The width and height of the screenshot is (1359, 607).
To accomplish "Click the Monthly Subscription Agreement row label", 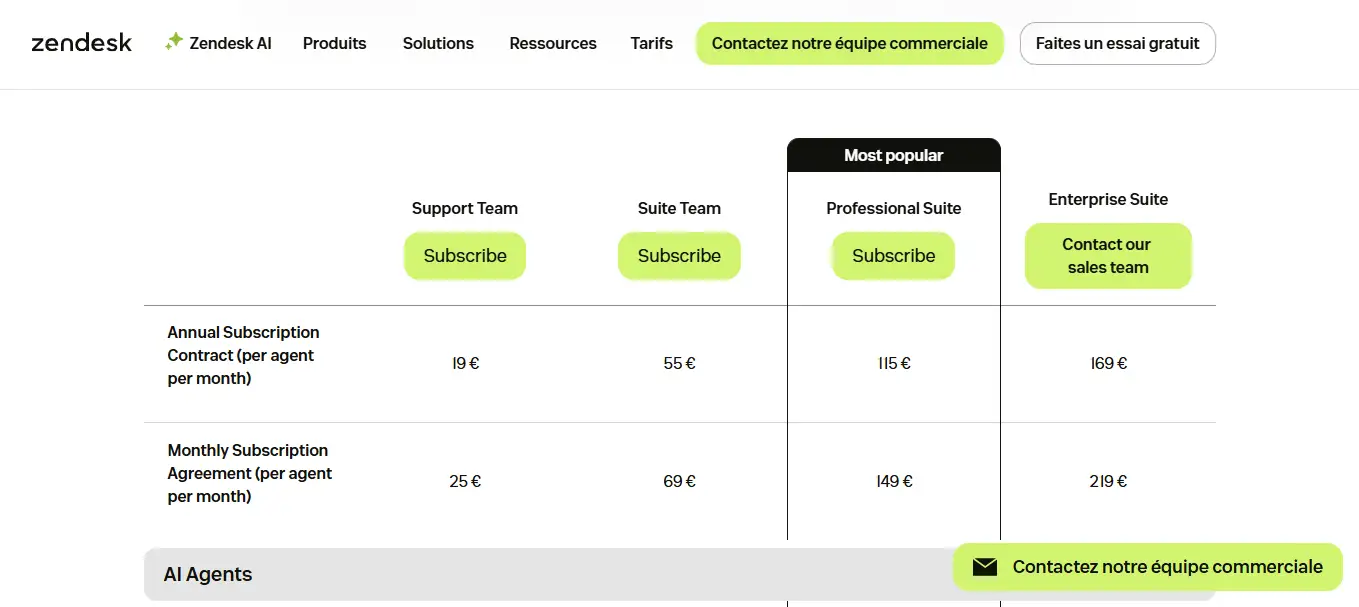I will (249, 473).
